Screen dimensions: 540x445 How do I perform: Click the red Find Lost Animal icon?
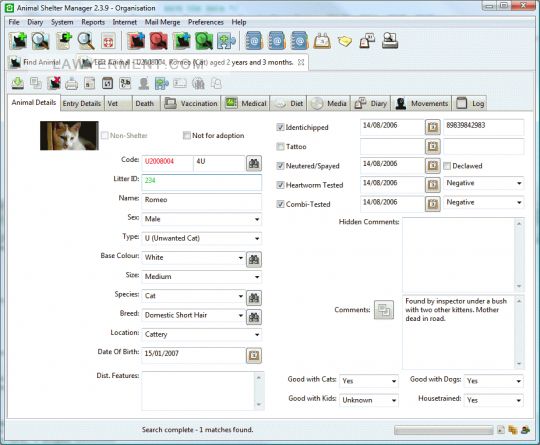158,41
